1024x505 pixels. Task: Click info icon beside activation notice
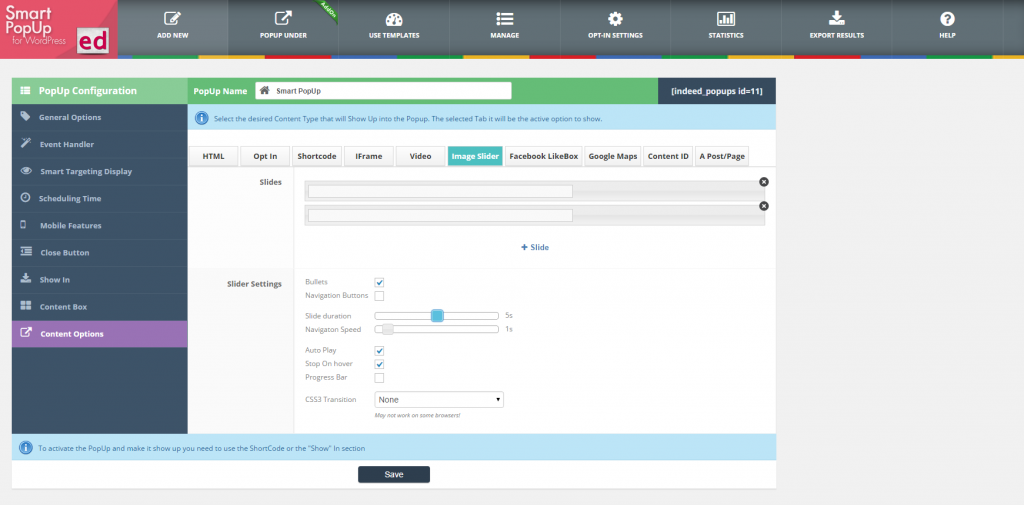point(25,448)
